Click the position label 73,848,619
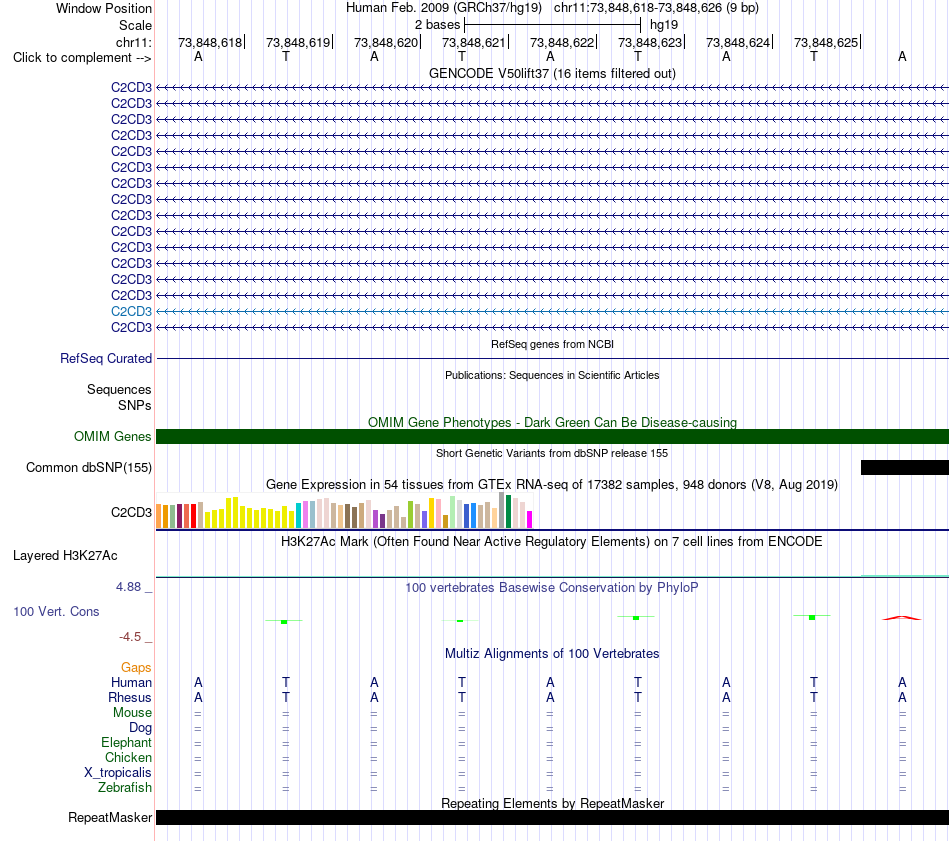Image resolution: width=950 pixels, height=841 pixels. coord(298,42)
